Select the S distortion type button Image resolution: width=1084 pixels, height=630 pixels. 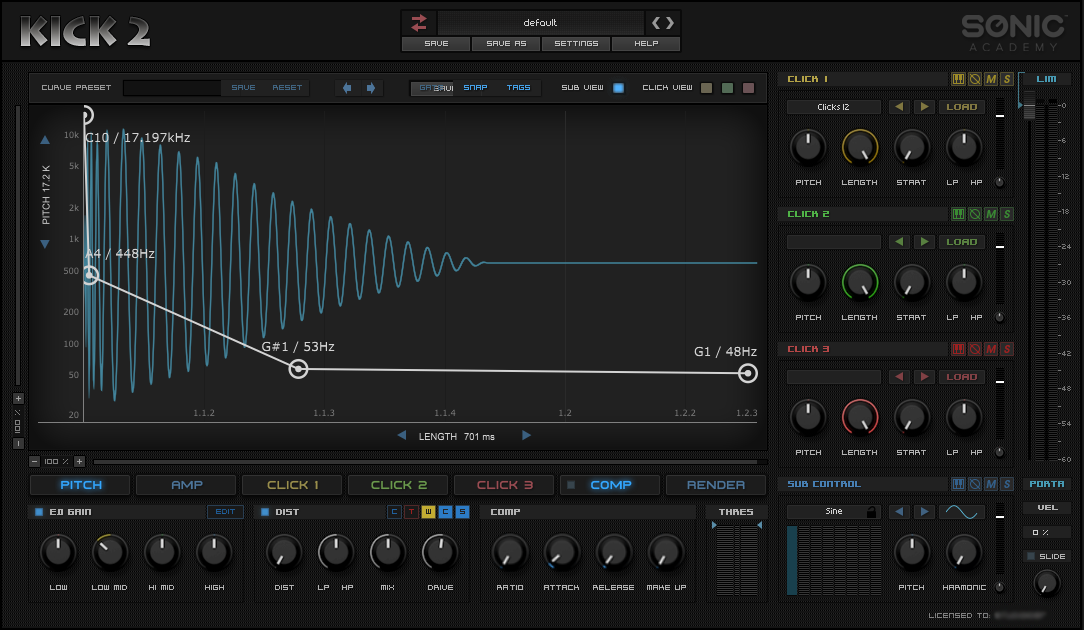click(462, 512)
